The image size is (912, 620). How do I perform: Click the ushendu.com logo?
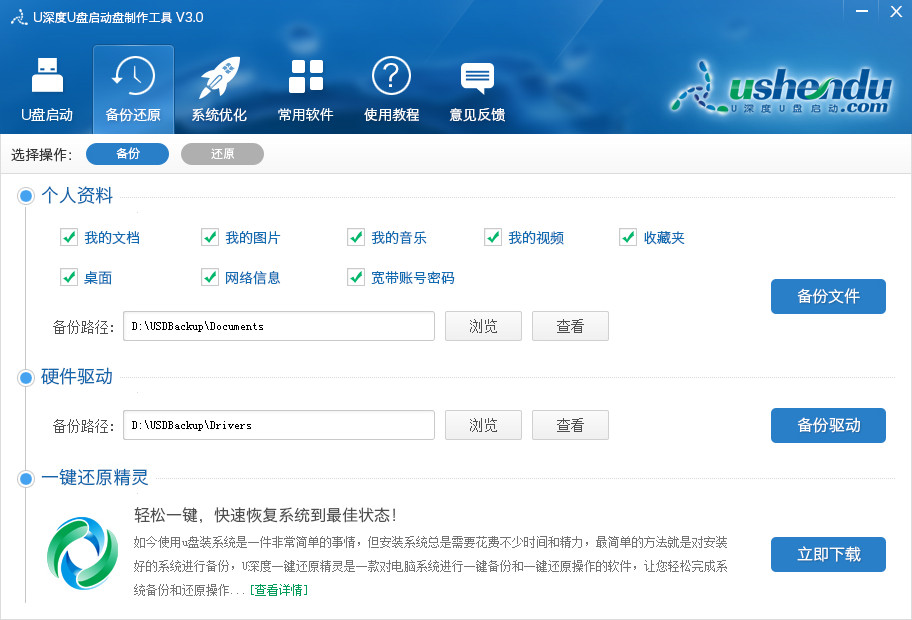coord(782,88)
